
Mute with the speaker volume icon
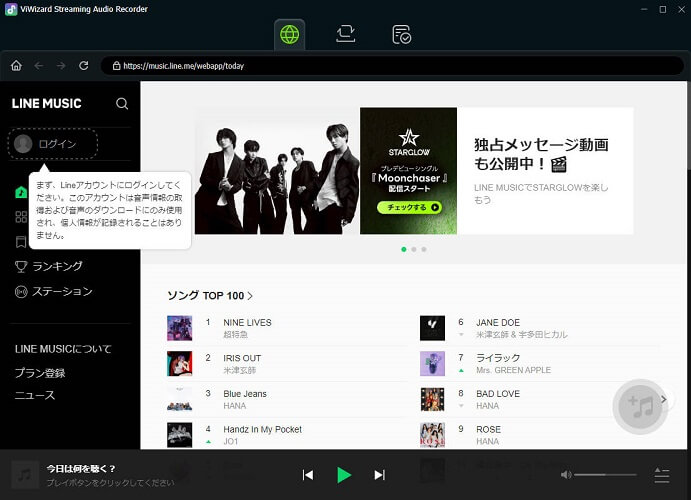(x=566, y=474)
